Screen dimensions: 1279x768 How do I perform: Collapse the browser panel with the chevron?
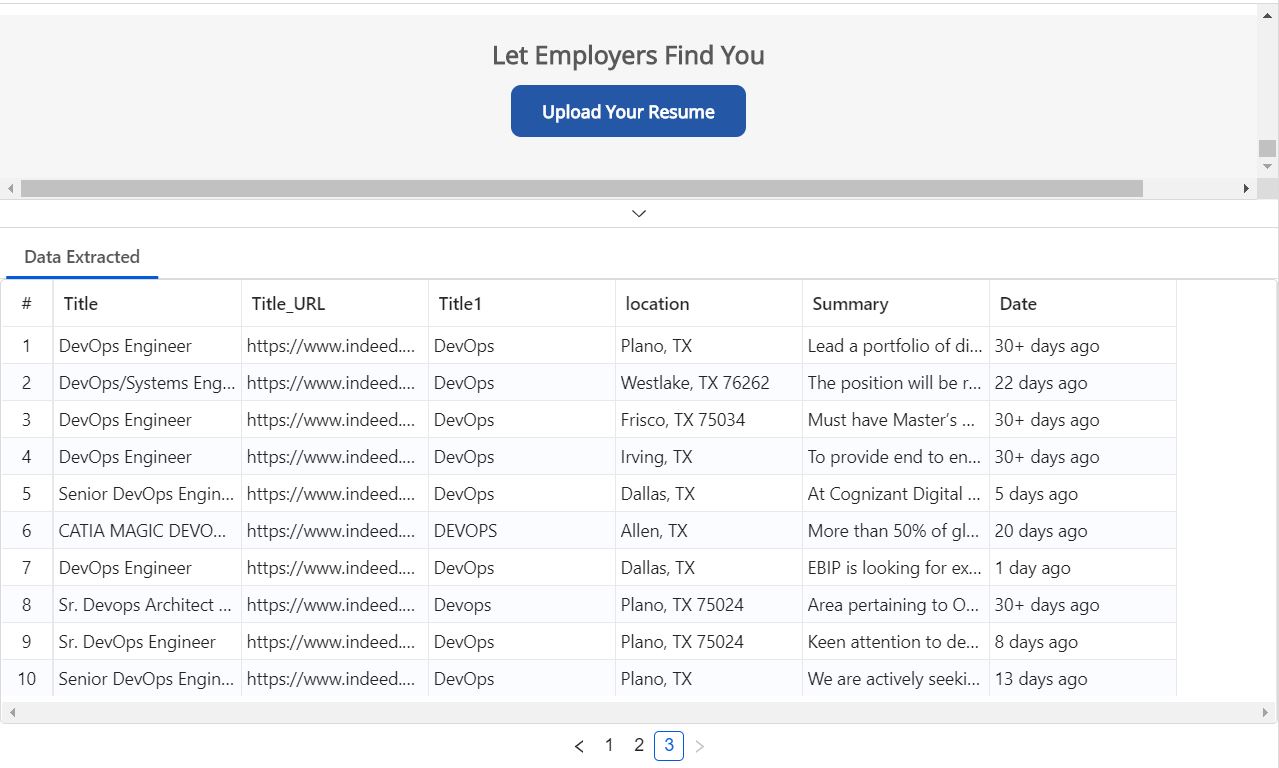tap(639, 213)
